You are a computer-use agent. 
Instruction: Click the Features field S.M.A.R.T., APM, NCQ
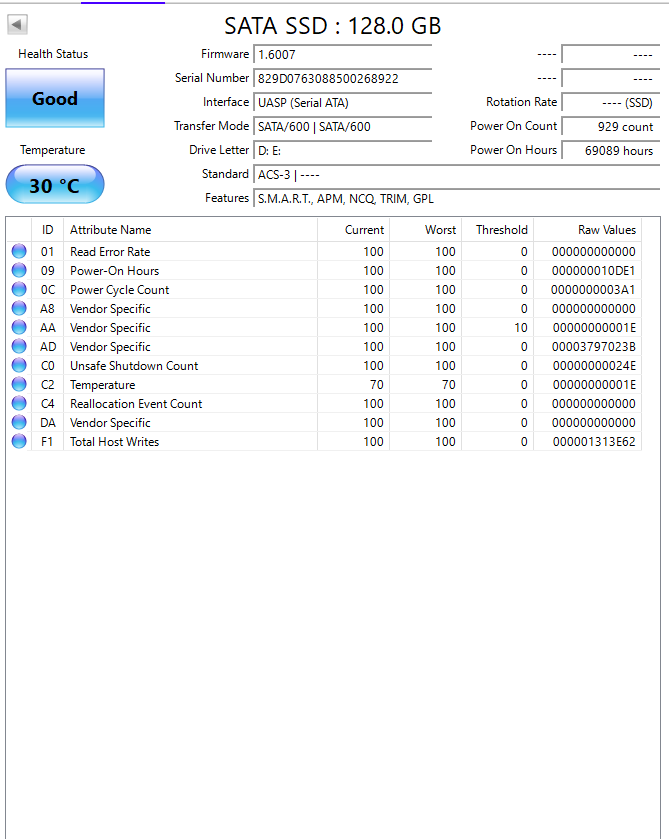click(x=457, y=199)
